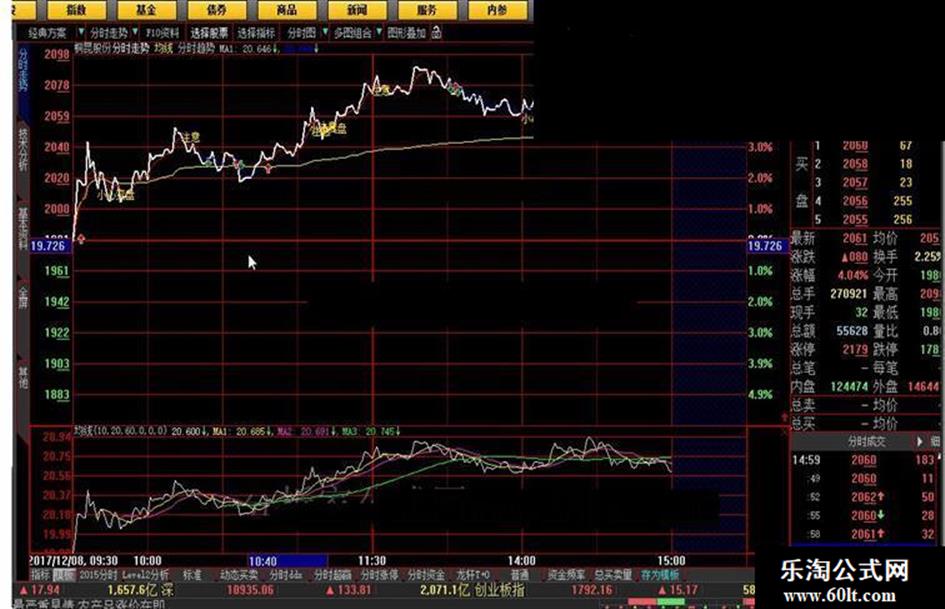The image size is (945, 609).
Task: Click the 分时成交 panel header
Action: (867, 441)
